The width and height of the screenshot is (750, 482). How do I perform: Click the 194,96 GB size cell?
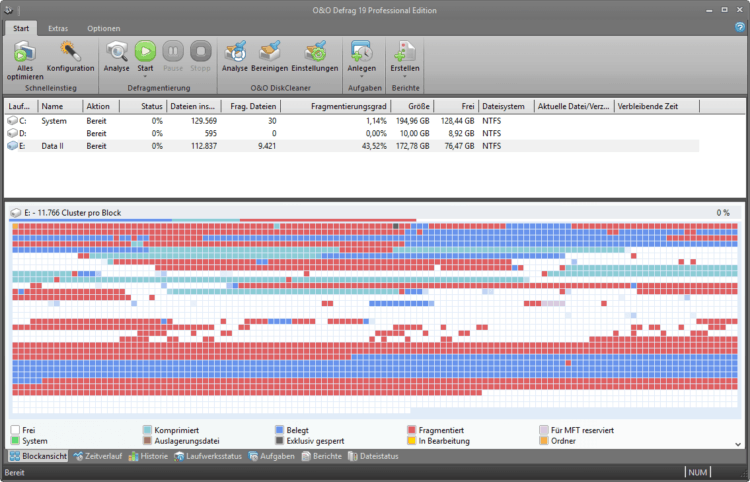pos(412,121)
